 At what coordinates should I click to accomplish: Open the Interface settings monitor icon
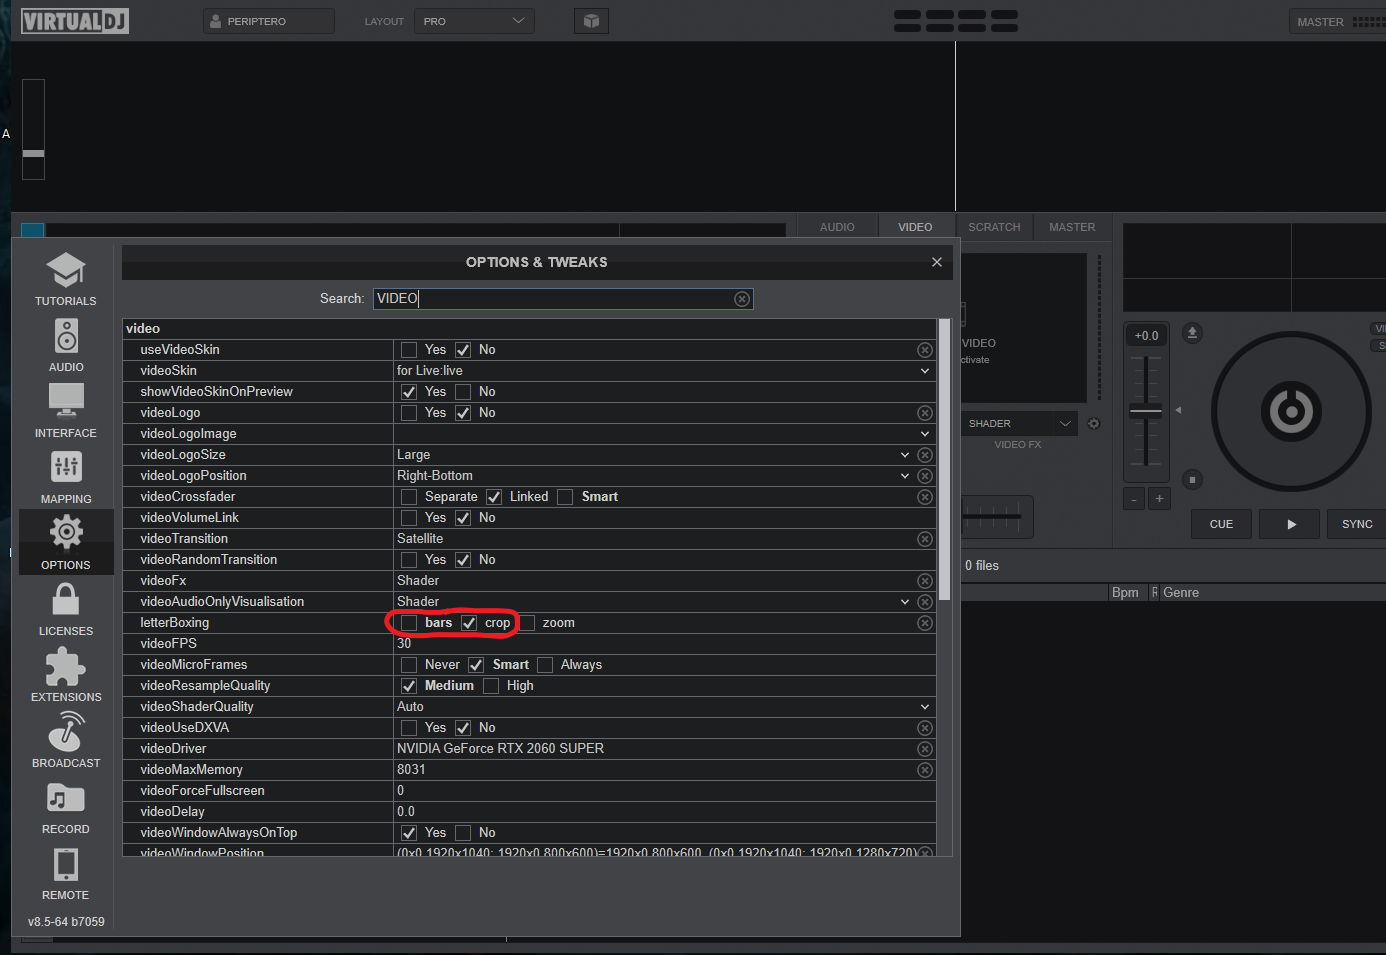(66, 401)
